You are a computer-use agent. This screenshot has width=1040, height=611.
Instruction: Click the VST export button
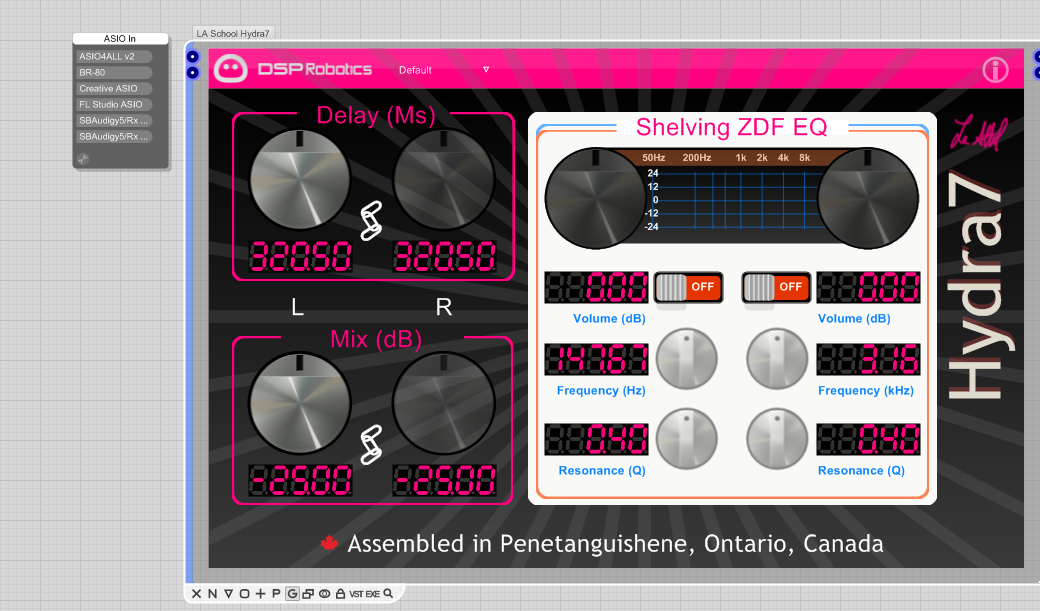coord(356,594)
